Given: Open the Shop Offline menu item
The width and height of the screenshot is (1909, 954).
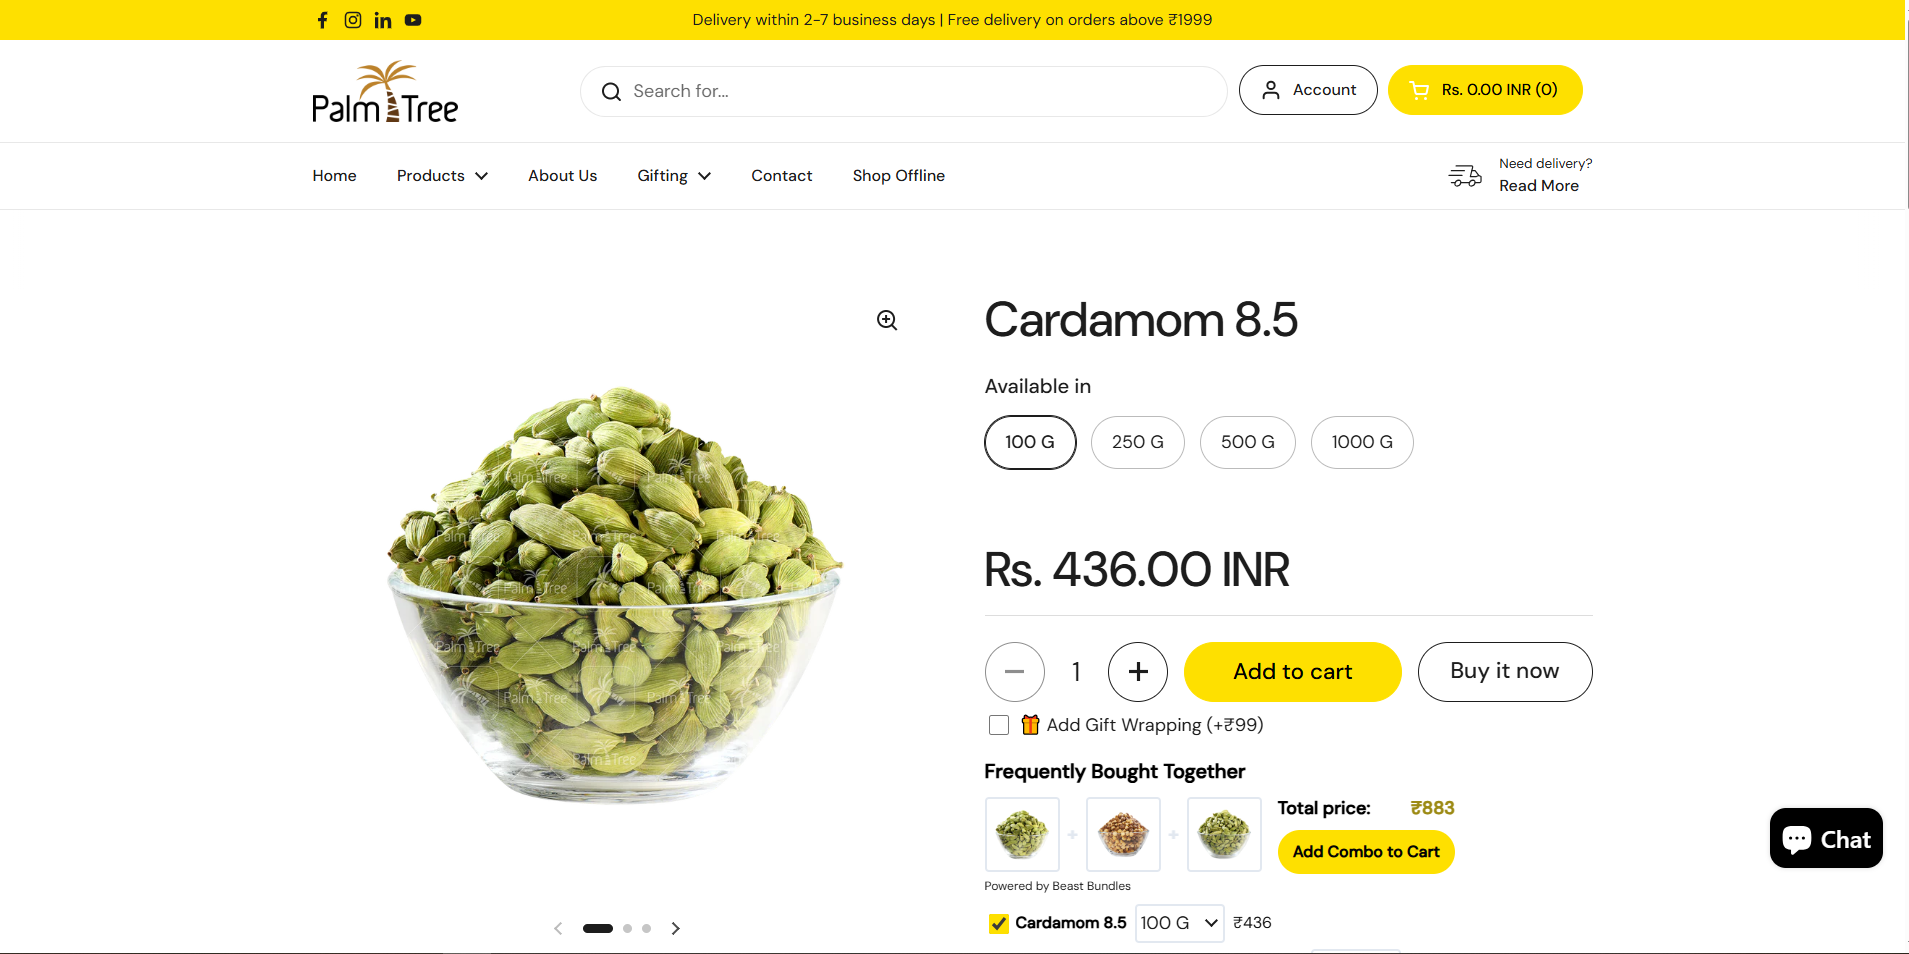Looking at the screenshot, I should (x=899, y=176).
